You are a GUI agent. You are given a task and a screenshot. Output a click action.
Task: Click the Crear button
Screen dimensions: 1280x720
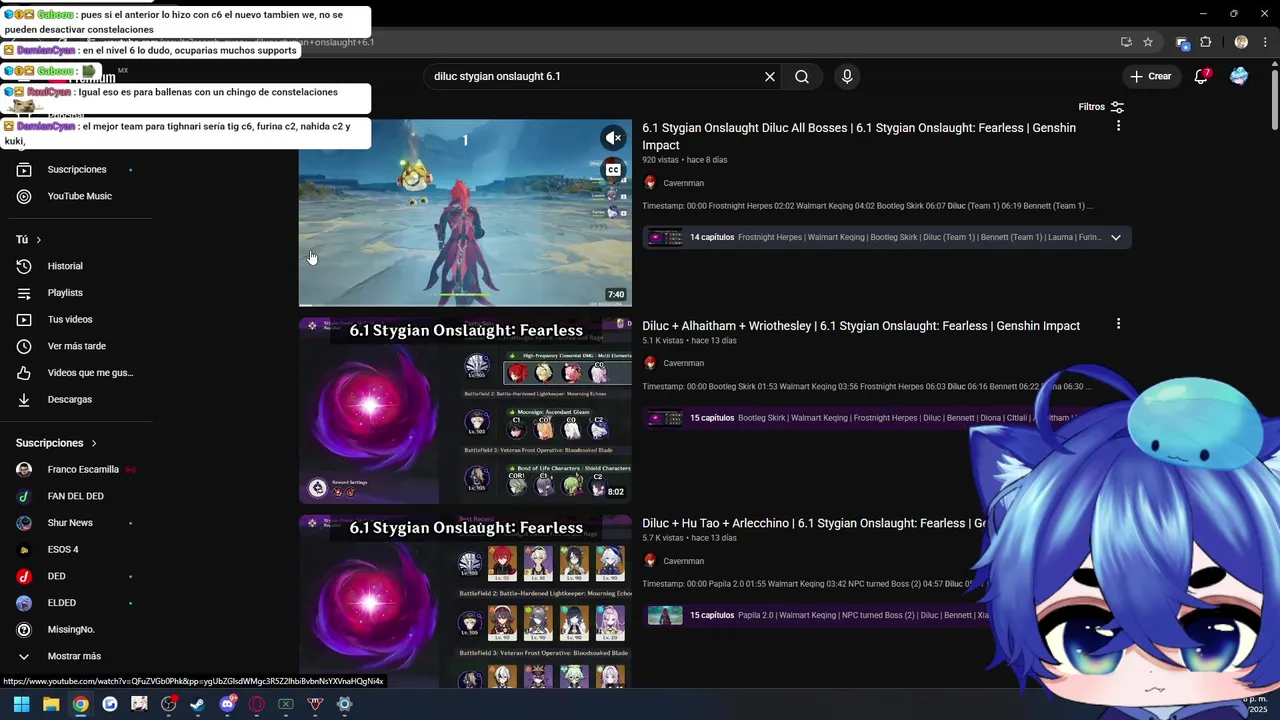(1150, 77)
